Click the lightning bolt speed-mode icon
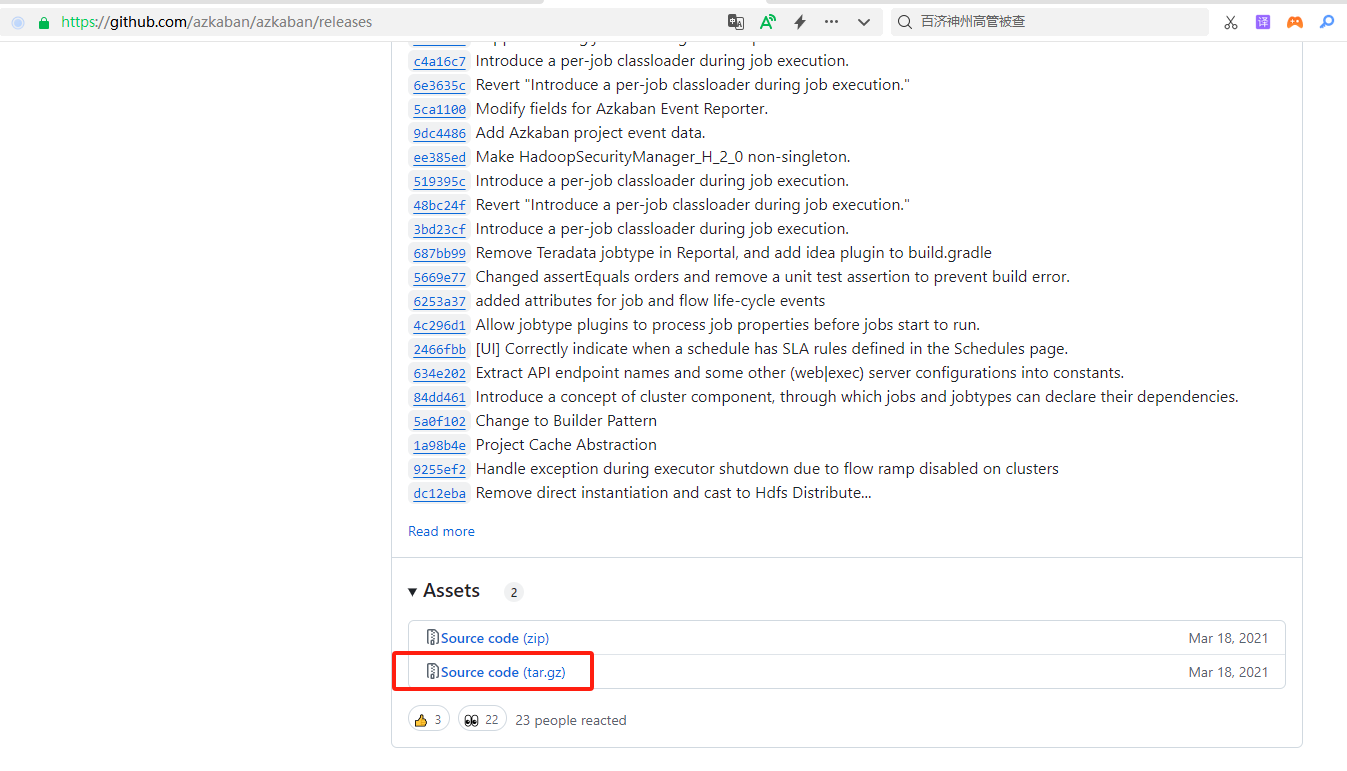This screenshot has height=771, width=1347. pos(800,22)
